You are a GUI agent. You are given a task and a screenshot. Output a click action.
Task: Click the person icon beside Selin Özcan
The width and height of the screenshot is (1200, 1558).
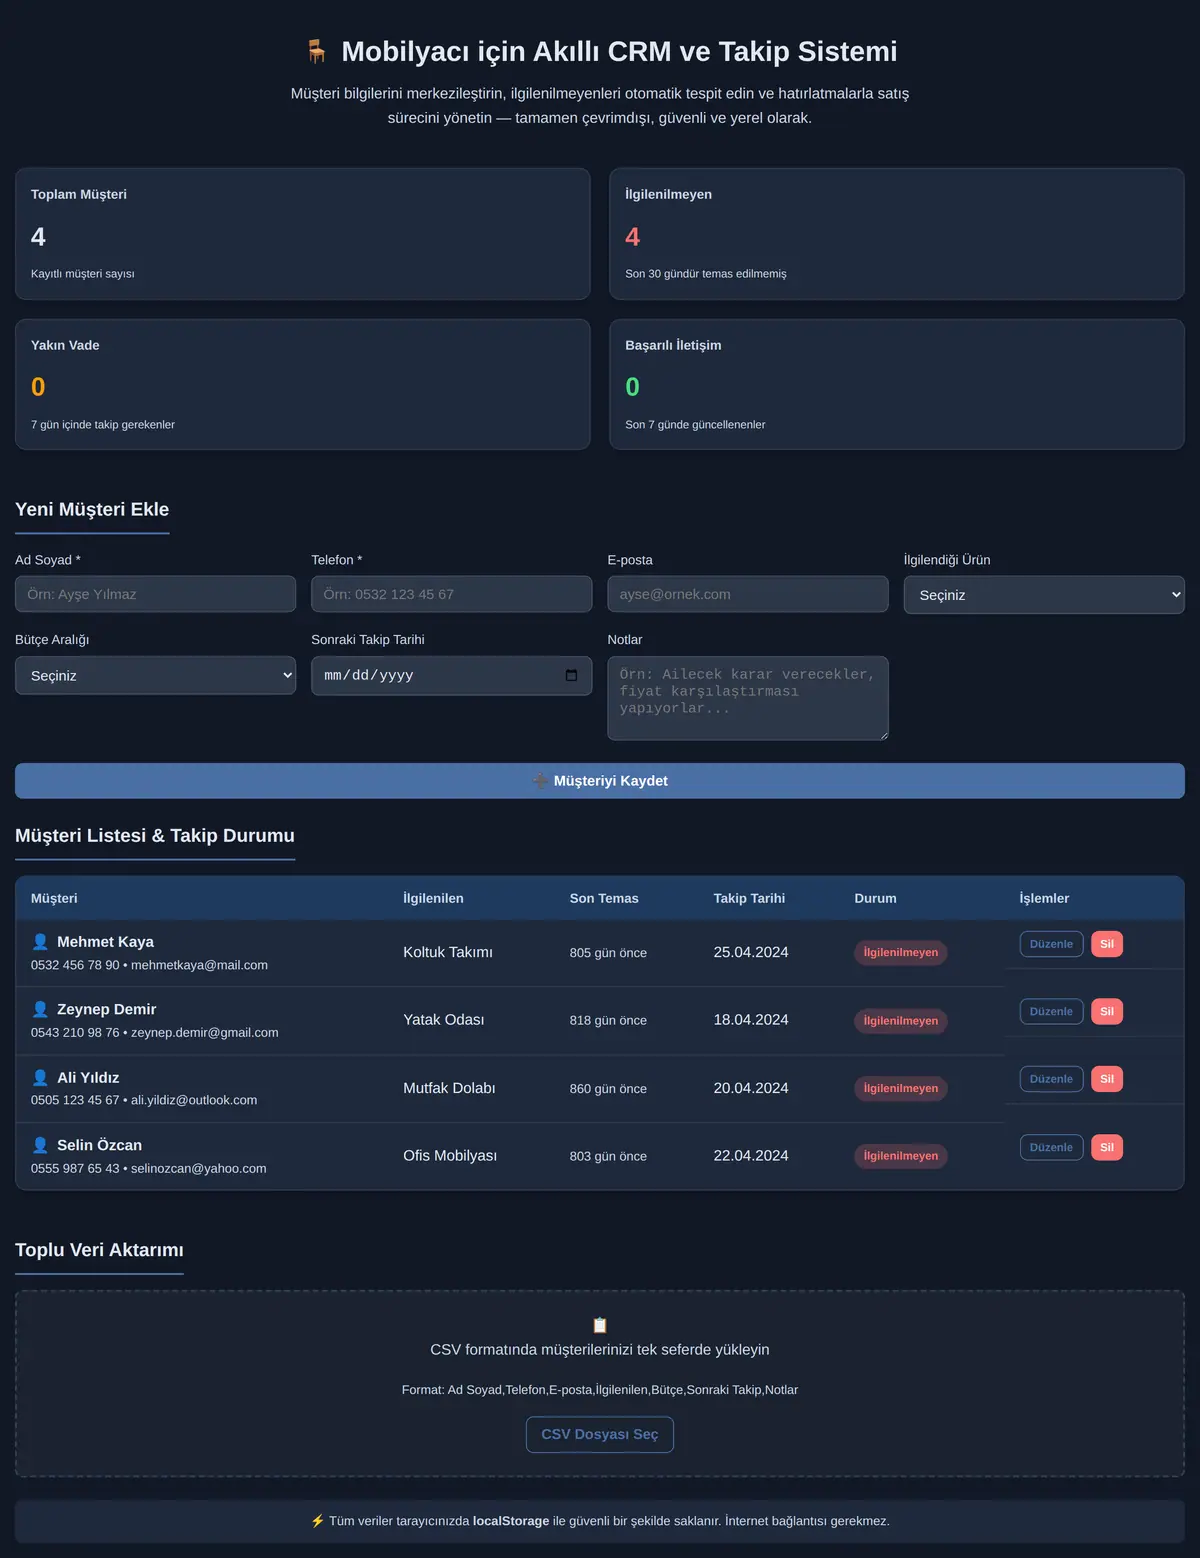pos(40,1145)
